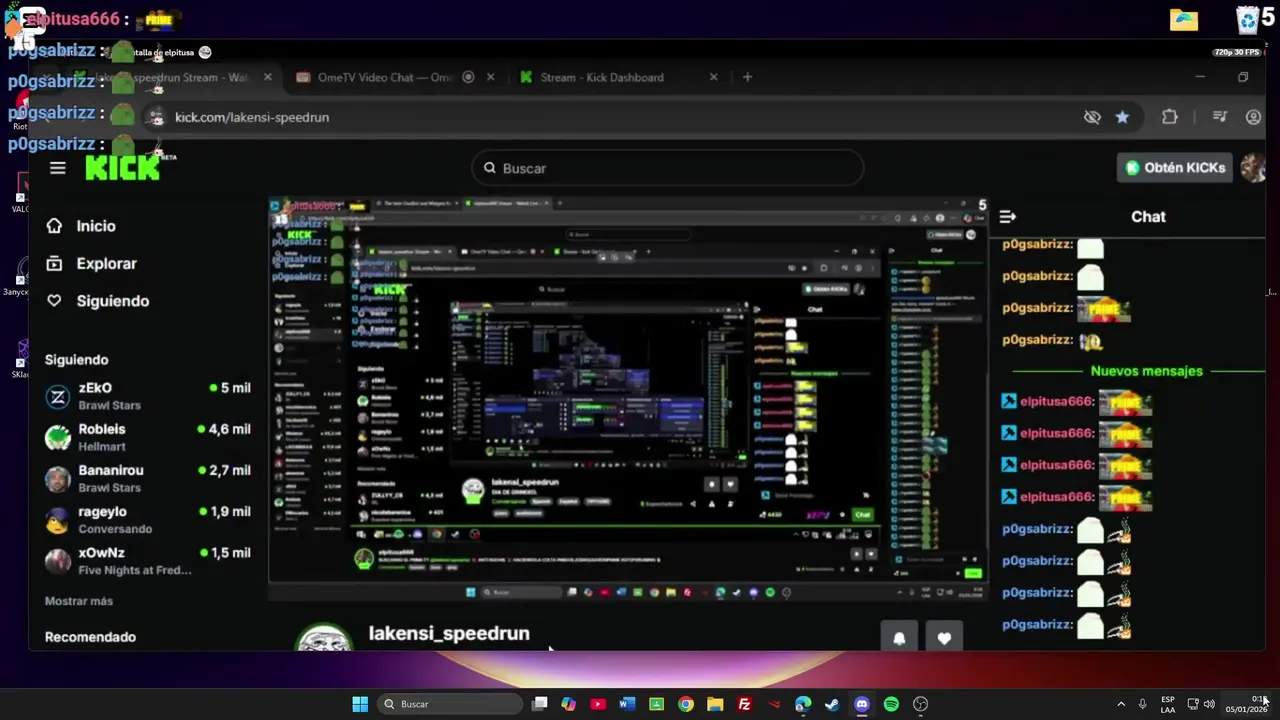This screenshot has height=720, width=1280.
Task: Open the browser extensions puzzle icon
Action: point(1169,117)
